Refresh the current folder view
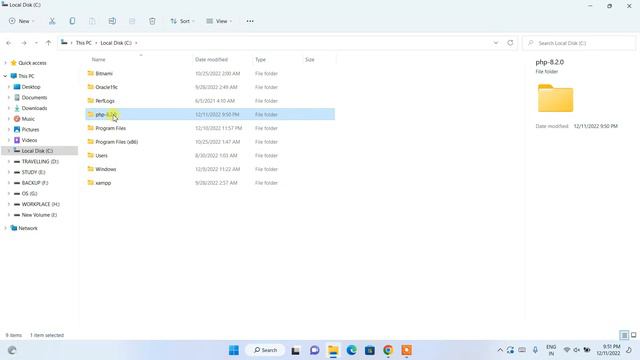Screen dimensions: 640x360 (x=510, y=43)
